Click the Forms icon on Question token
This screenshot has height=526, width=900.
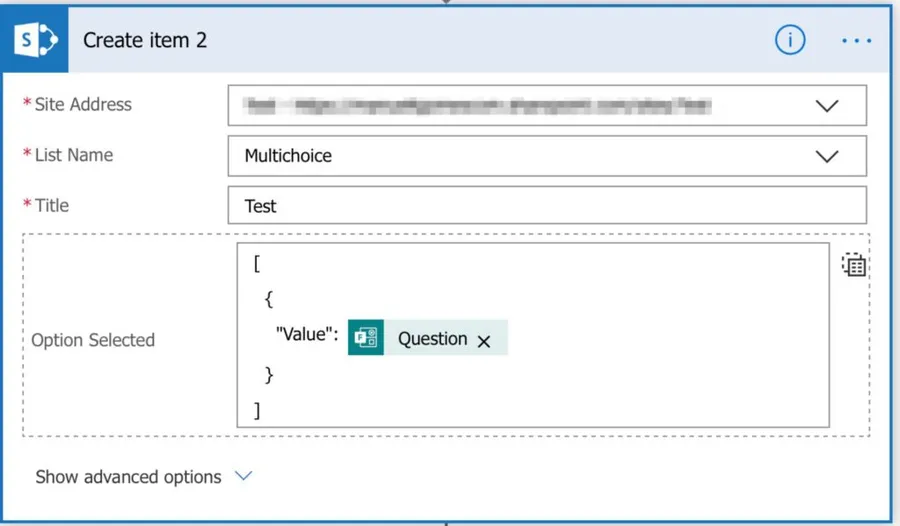coord(366,338)
